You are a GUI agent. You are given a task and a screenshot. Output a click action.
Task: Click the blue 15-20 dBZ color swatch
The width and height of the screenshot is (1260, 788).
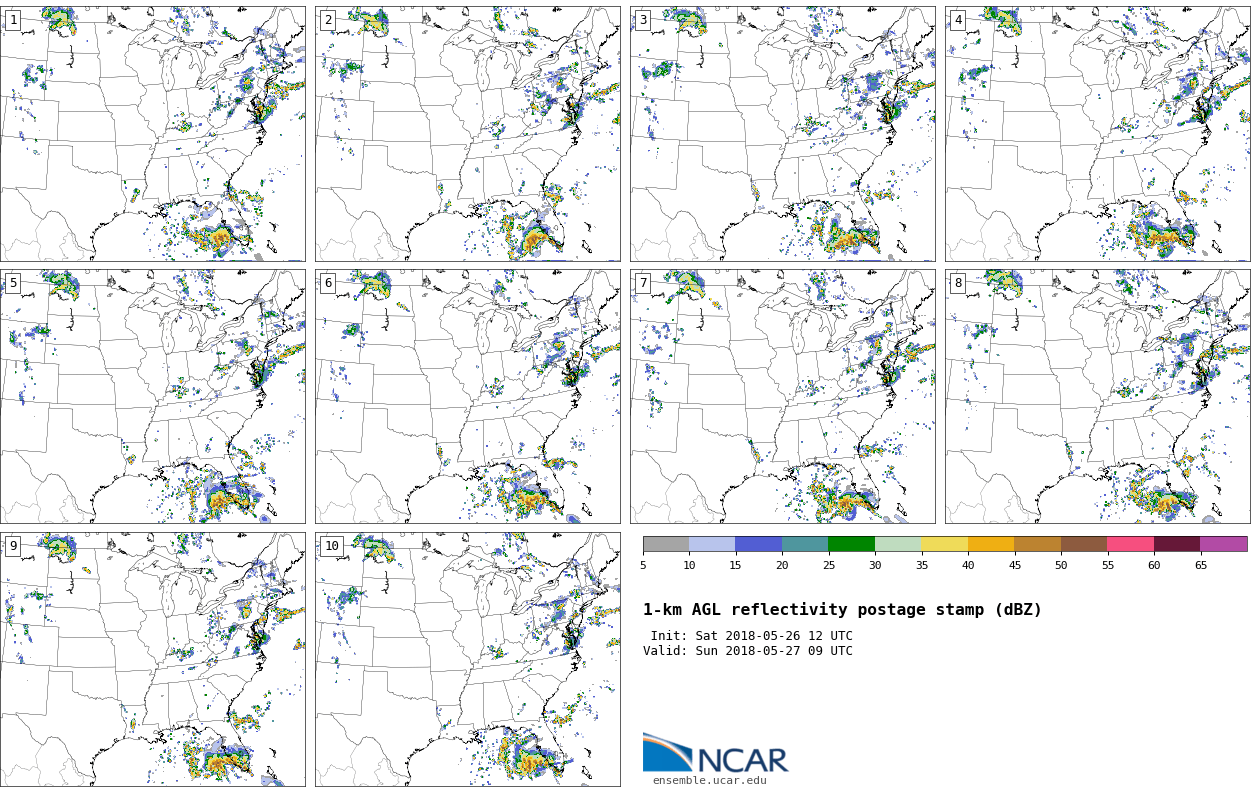coord(758,544)
